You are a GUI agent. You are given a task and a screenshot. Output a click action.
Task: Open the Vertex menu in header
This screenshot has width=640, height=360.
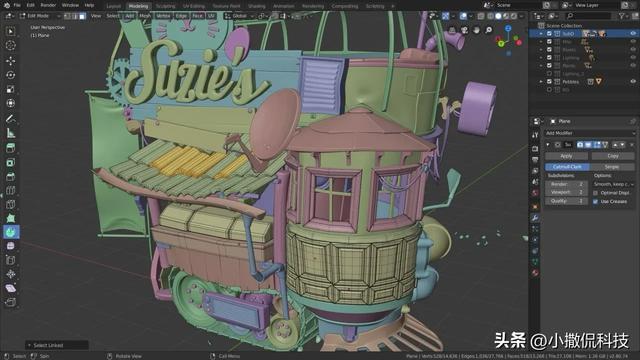[163, 16]
